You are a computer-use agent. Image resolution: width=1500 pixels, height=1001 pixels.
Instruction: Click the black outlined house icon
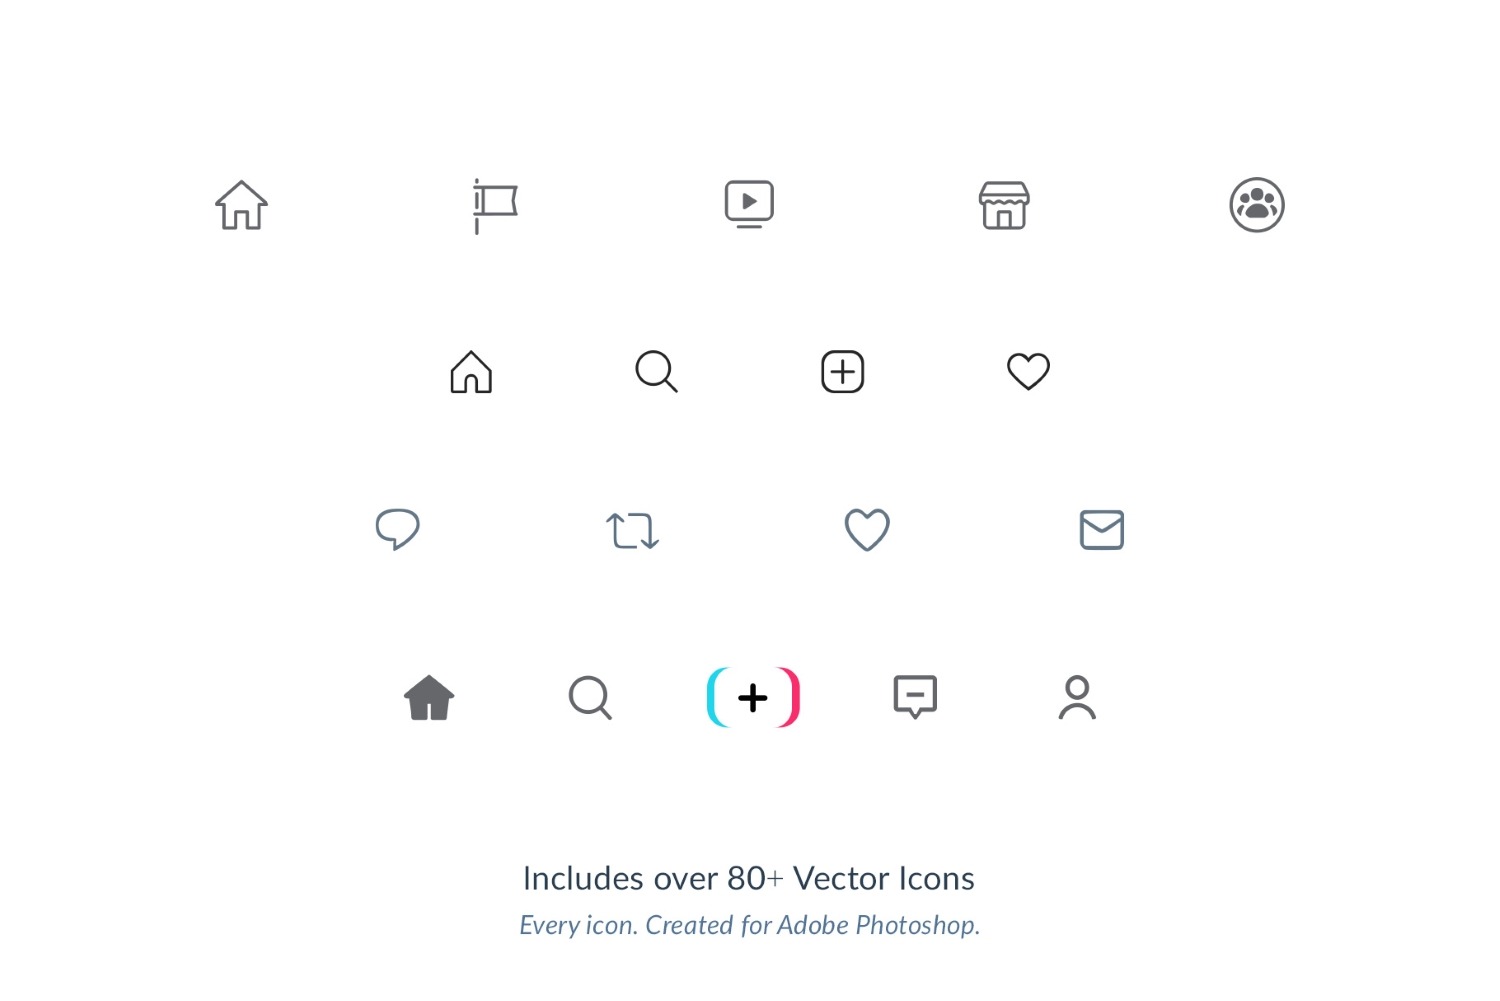coord(471,372)
